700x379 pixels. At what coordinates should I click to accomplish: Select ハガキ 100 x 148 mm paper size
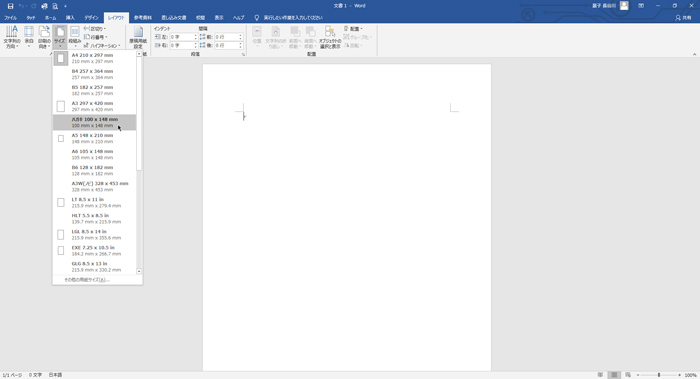pos(94,122)
